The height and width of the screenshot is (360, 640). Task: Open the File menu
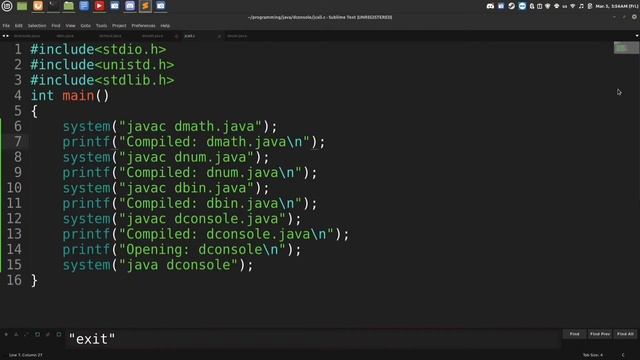click(x=6, y=26)
